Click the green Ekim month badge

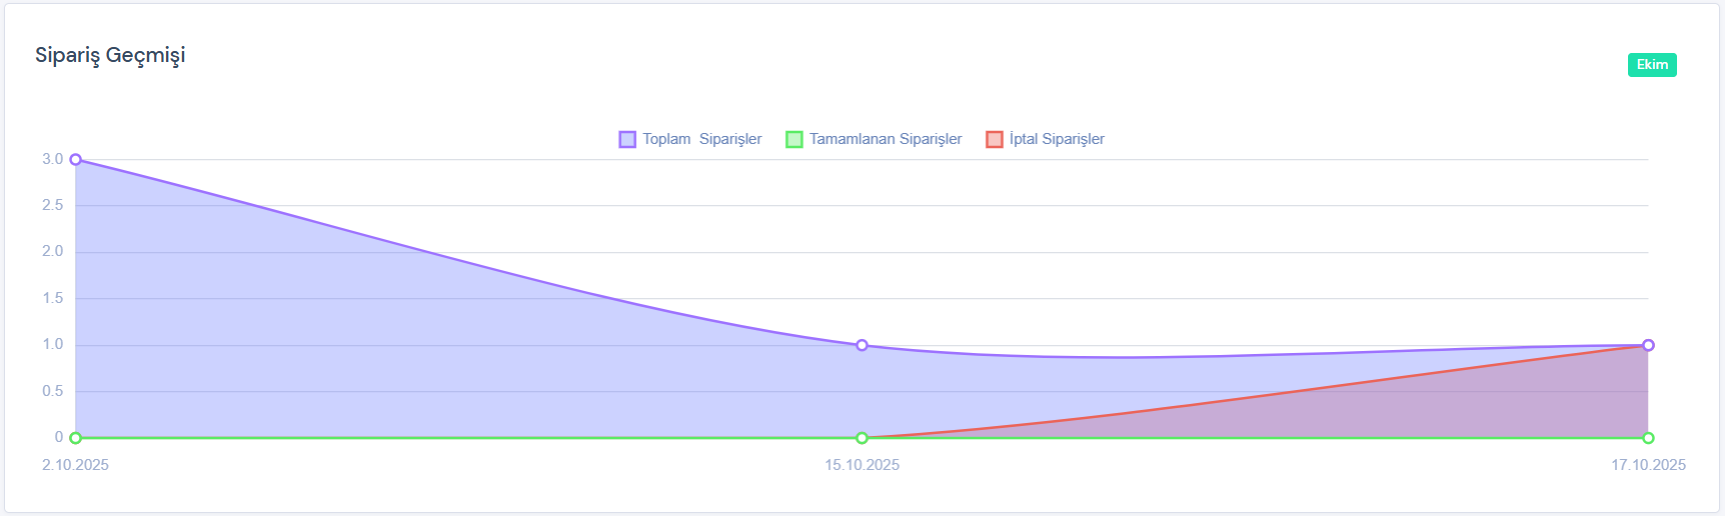click(x=1652, y=65)
